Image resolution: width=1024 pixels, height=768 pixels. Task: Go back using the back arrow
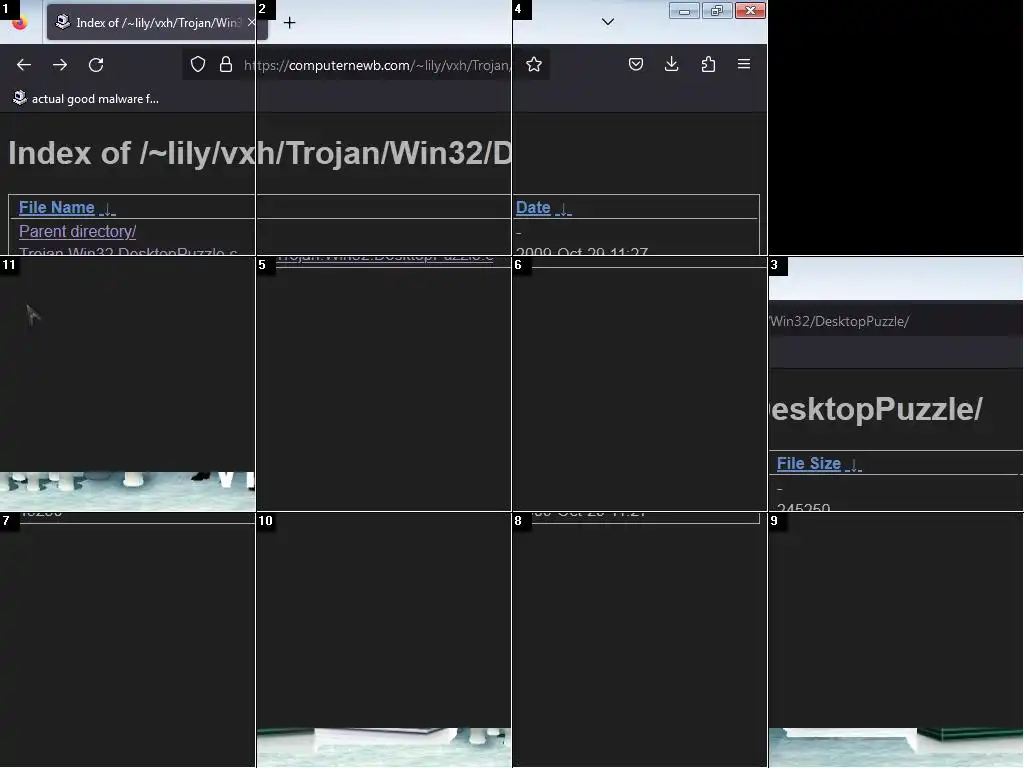click(24, 65)
